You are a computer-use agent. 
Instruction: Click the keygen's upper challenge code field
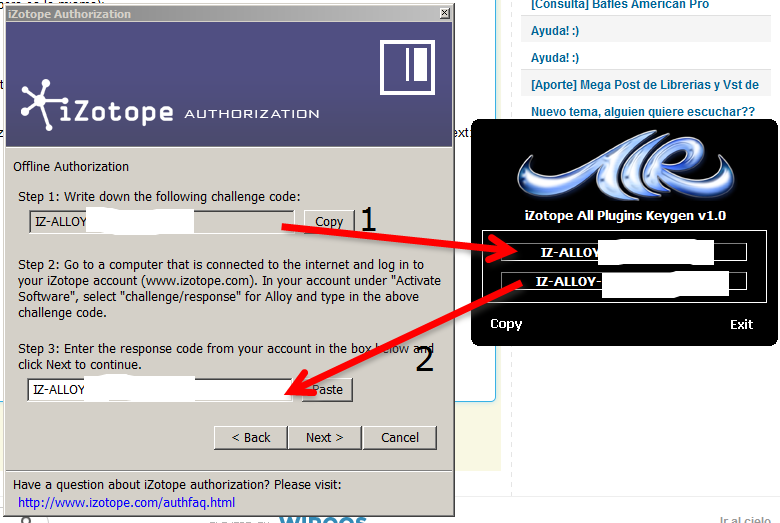pyautogui.click(x=624, y=252)
